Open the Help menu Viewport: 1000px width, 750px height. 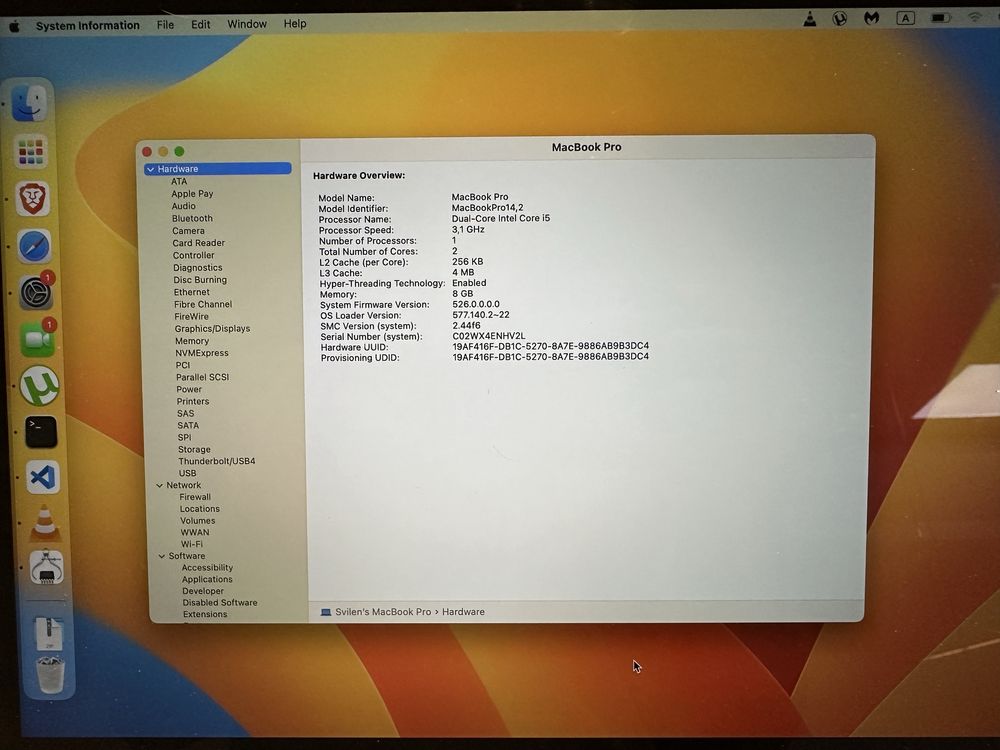tap(295, 24)
